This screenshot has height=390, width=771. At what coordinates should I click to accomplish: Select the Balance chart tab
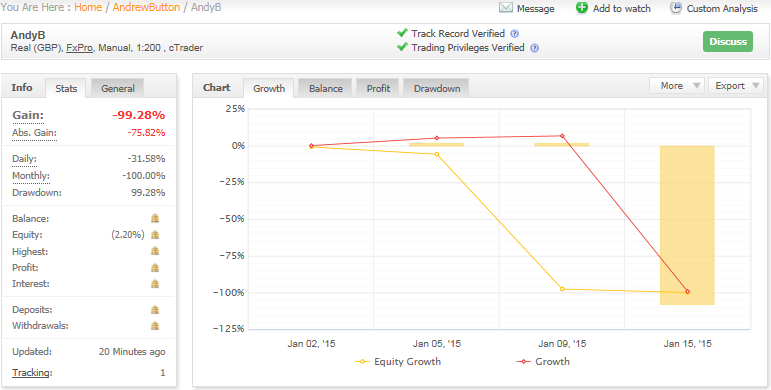(326, 89)
